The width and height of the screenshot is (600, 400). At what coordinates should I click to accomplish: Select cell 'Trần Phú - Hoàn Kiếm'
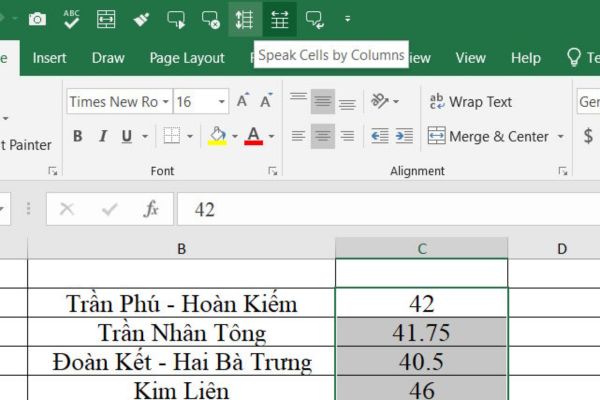click(x=181, y=303)
